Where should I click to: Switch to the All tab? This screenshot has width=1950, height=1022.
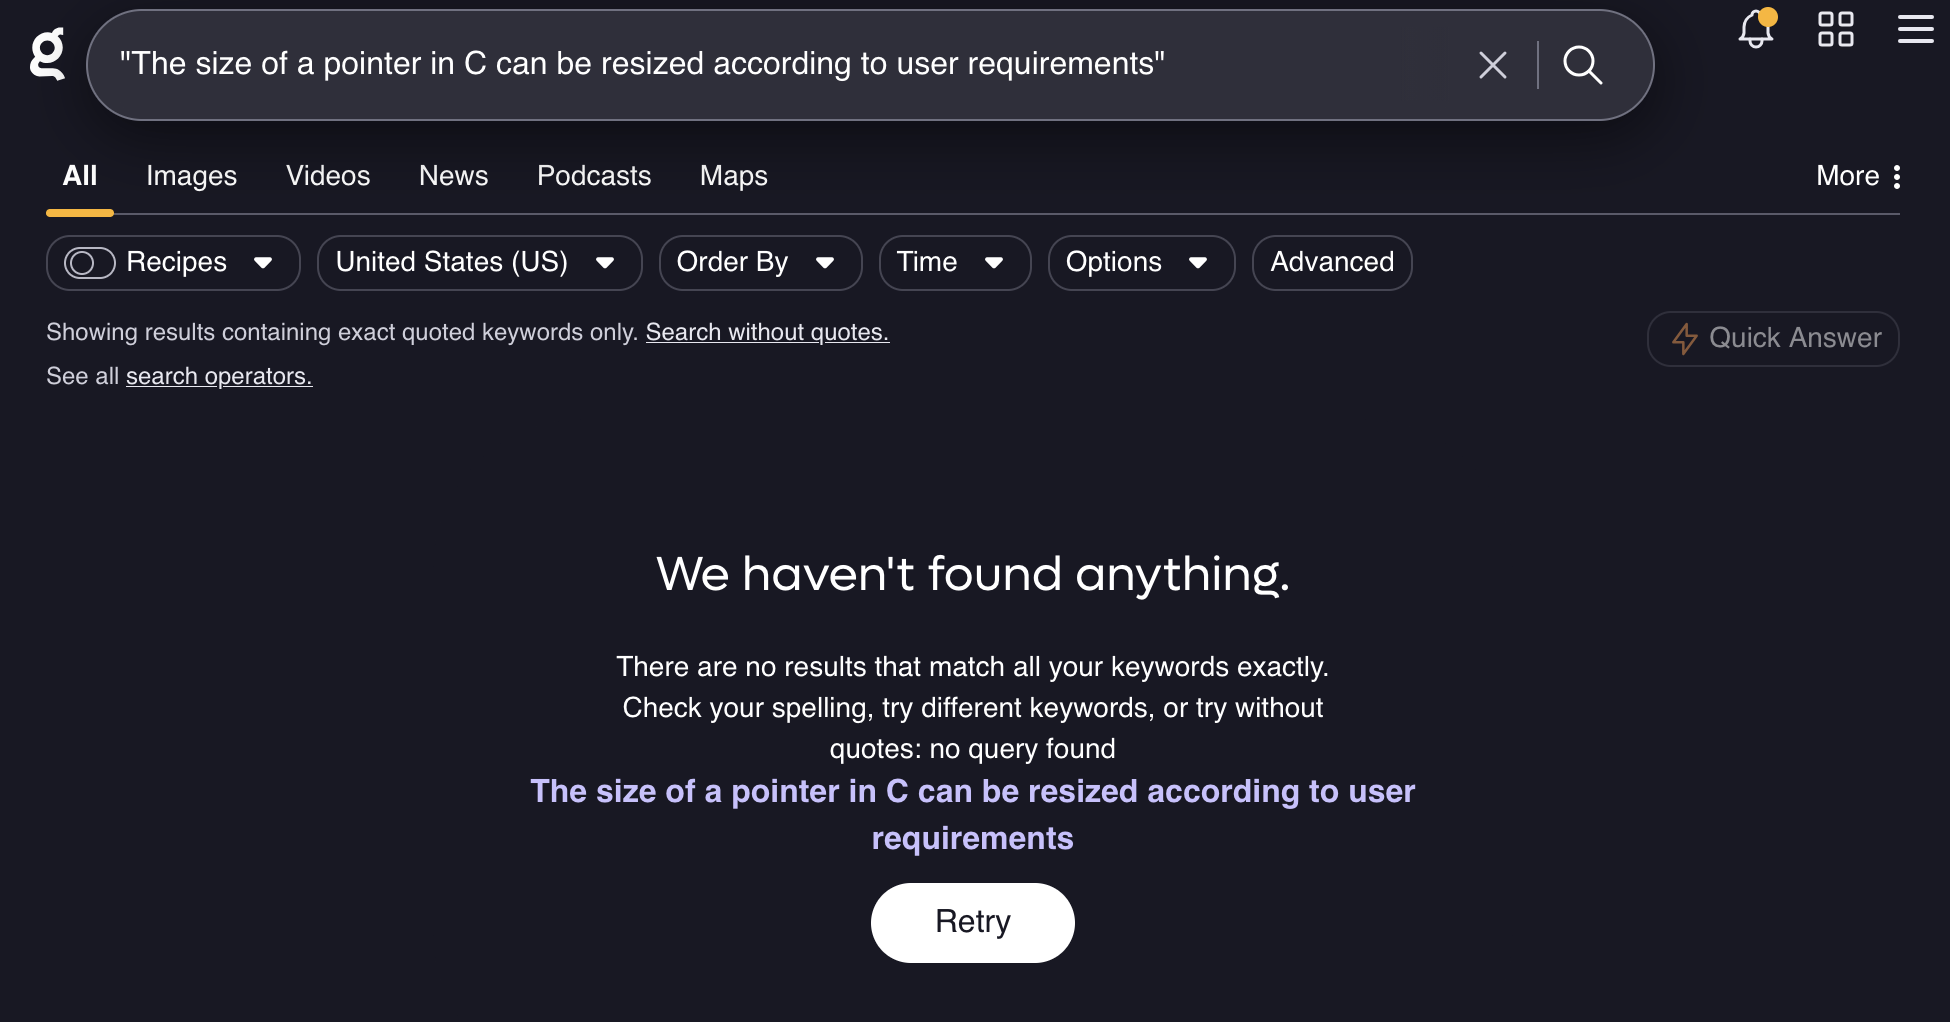(80, 176)
